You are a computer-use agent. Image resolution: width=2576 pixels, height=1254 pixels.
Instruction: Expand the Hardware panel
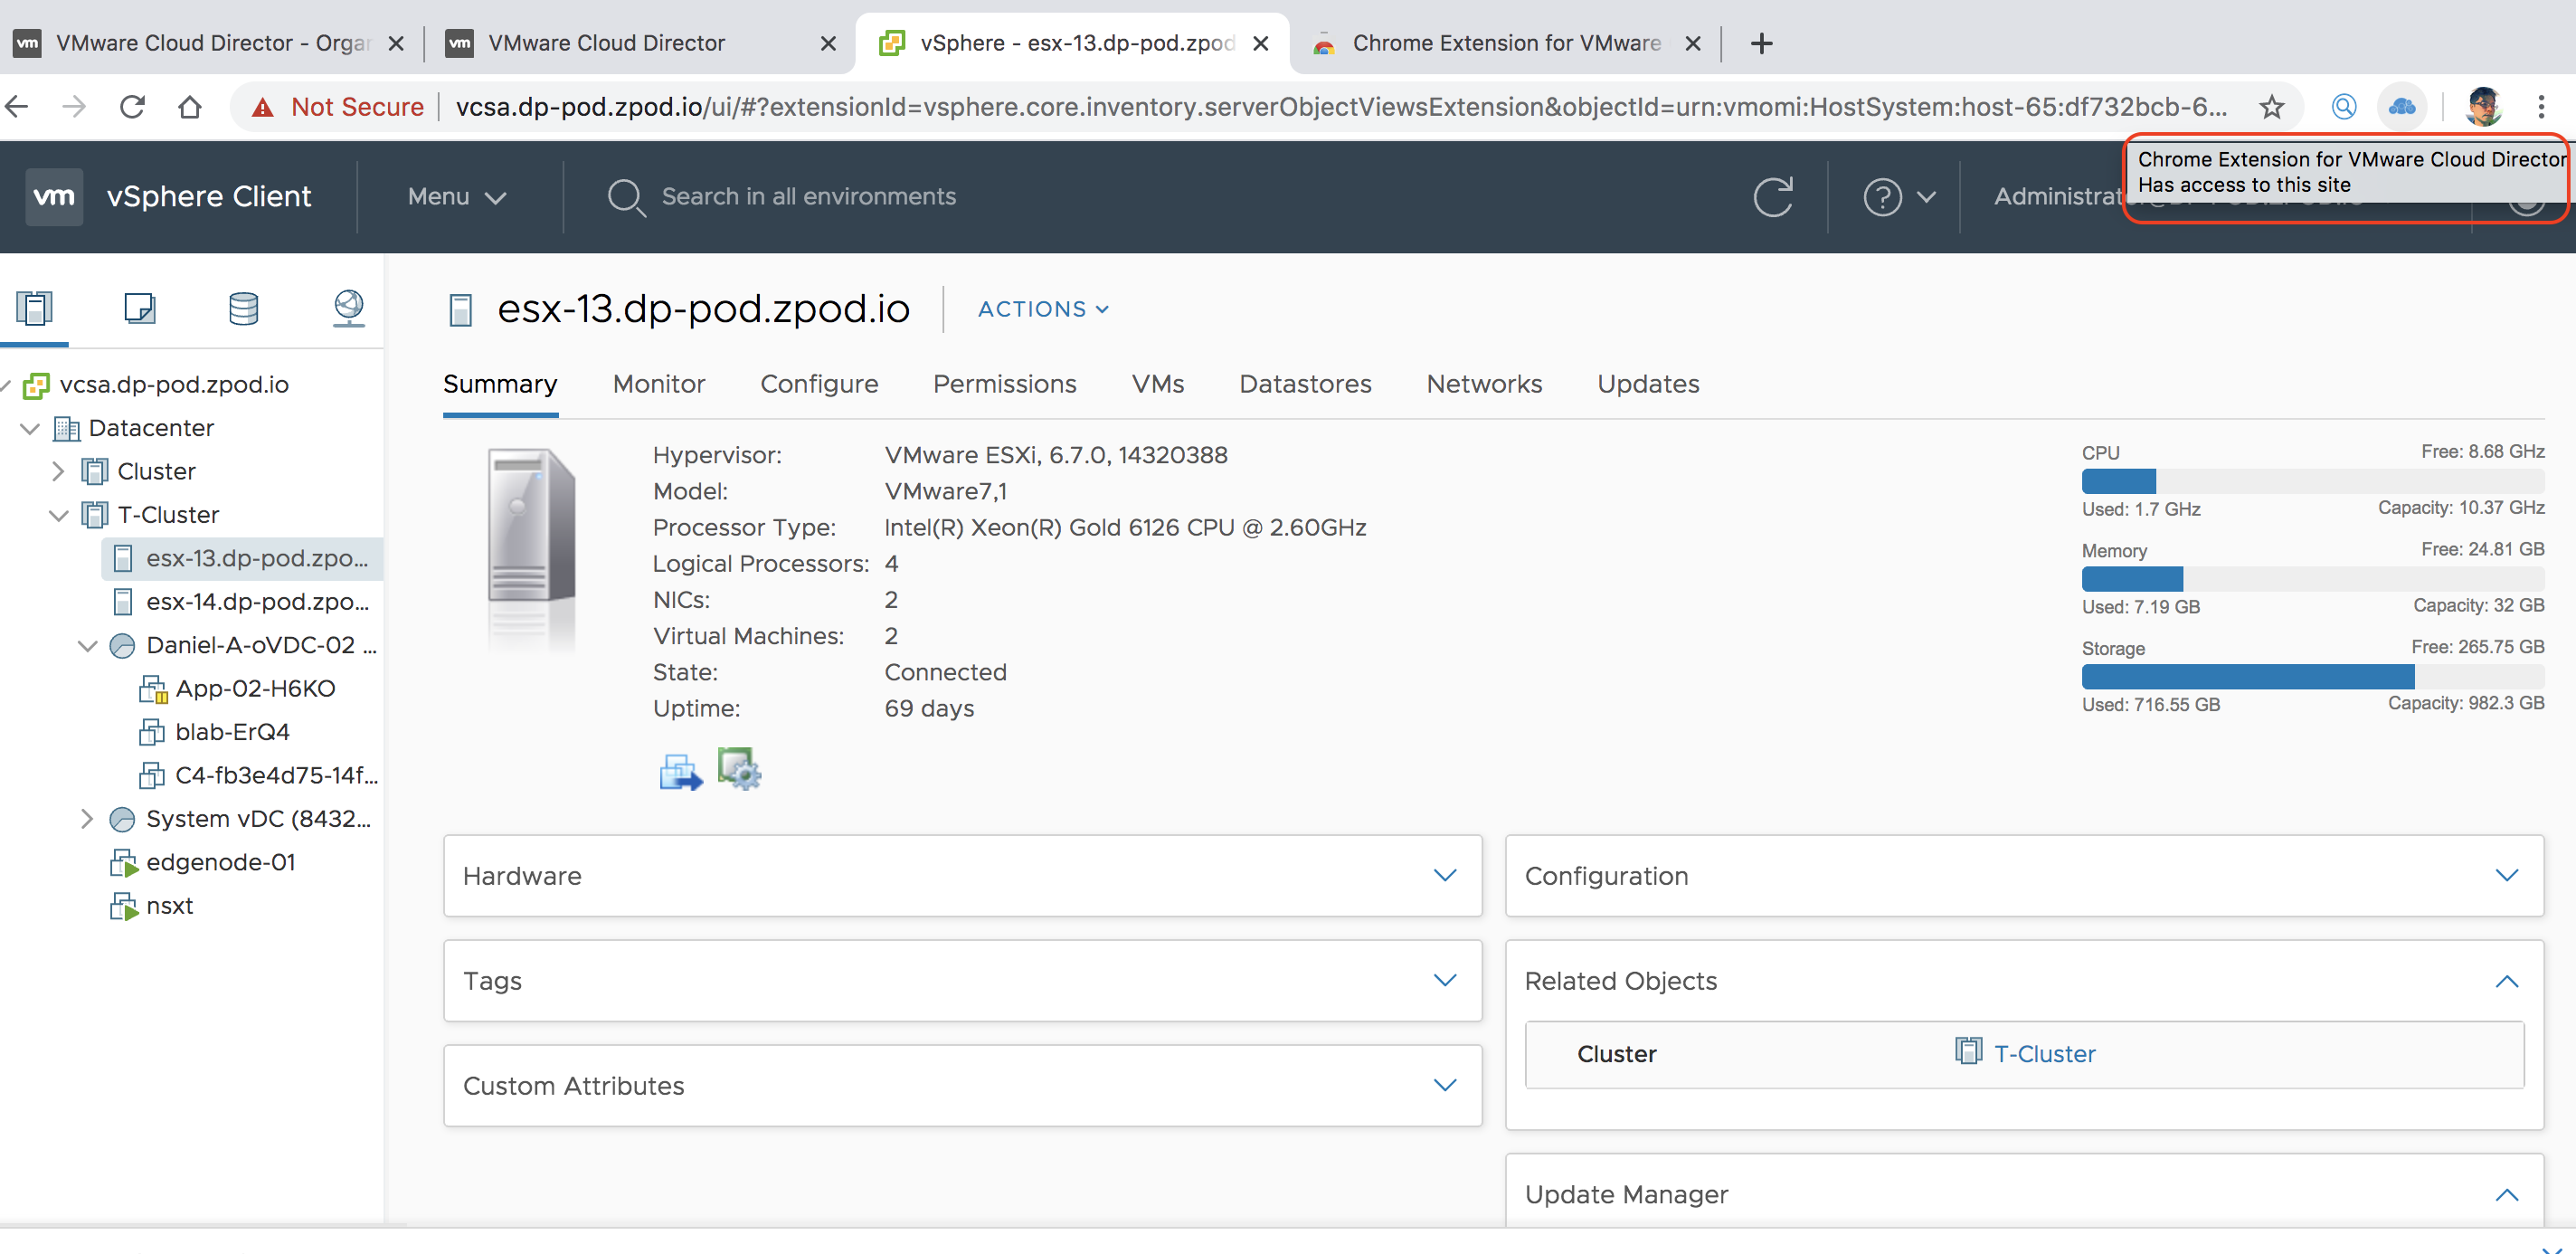(1444, 875)
